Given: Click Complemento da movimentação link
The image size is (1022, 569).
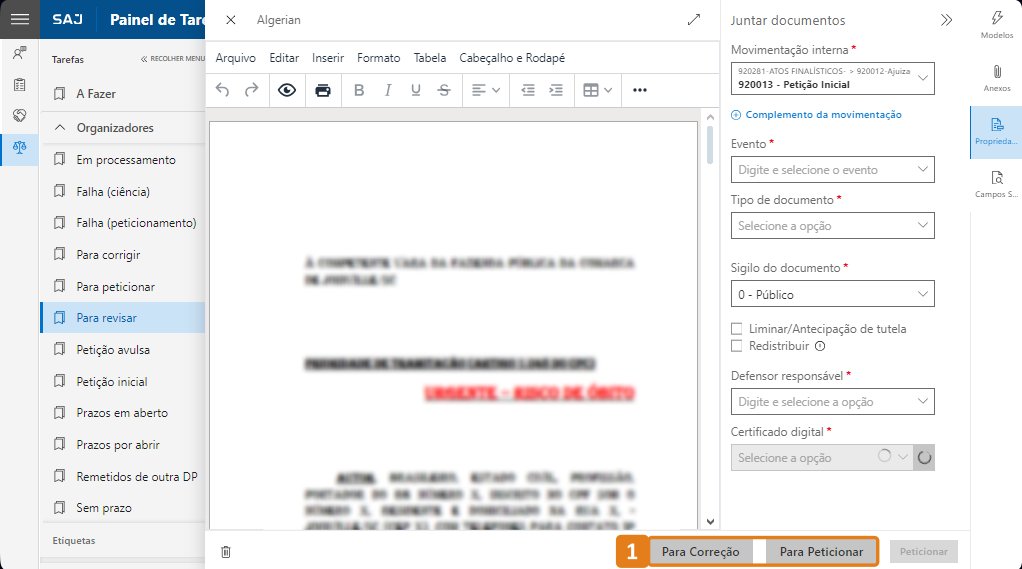Looking at the screenshot, I should point(817,115).
